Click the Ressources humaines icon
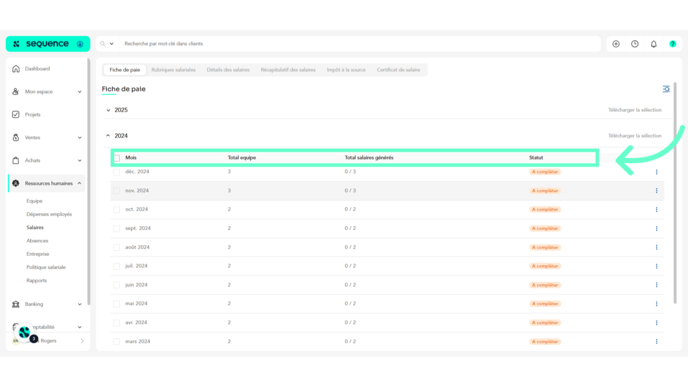Screen dimensions: 688x387 coord(16,183)
